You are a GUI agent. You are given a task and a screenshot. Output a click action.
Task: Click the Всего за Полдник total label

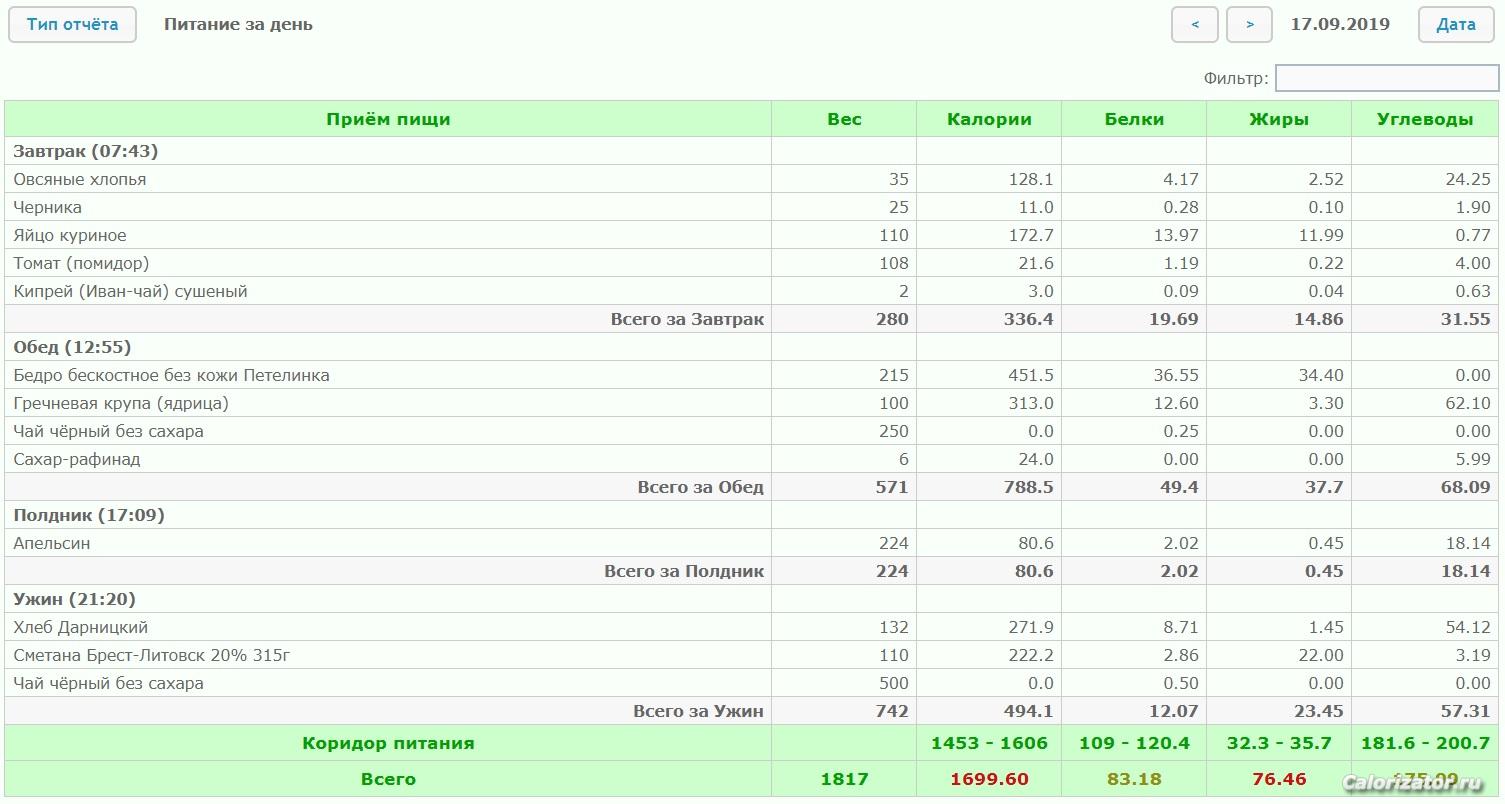684,571
